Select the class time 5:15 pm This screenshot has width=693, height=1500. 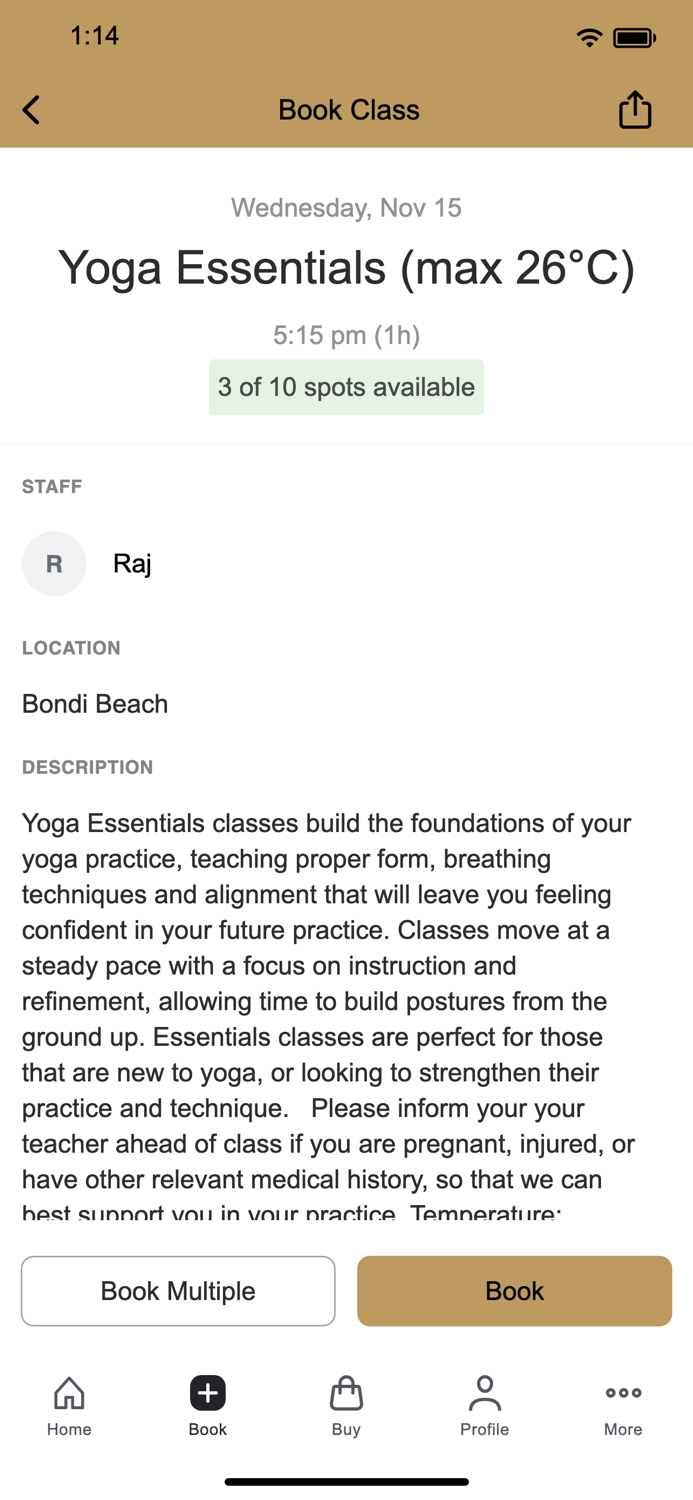(x=346, y=335)
